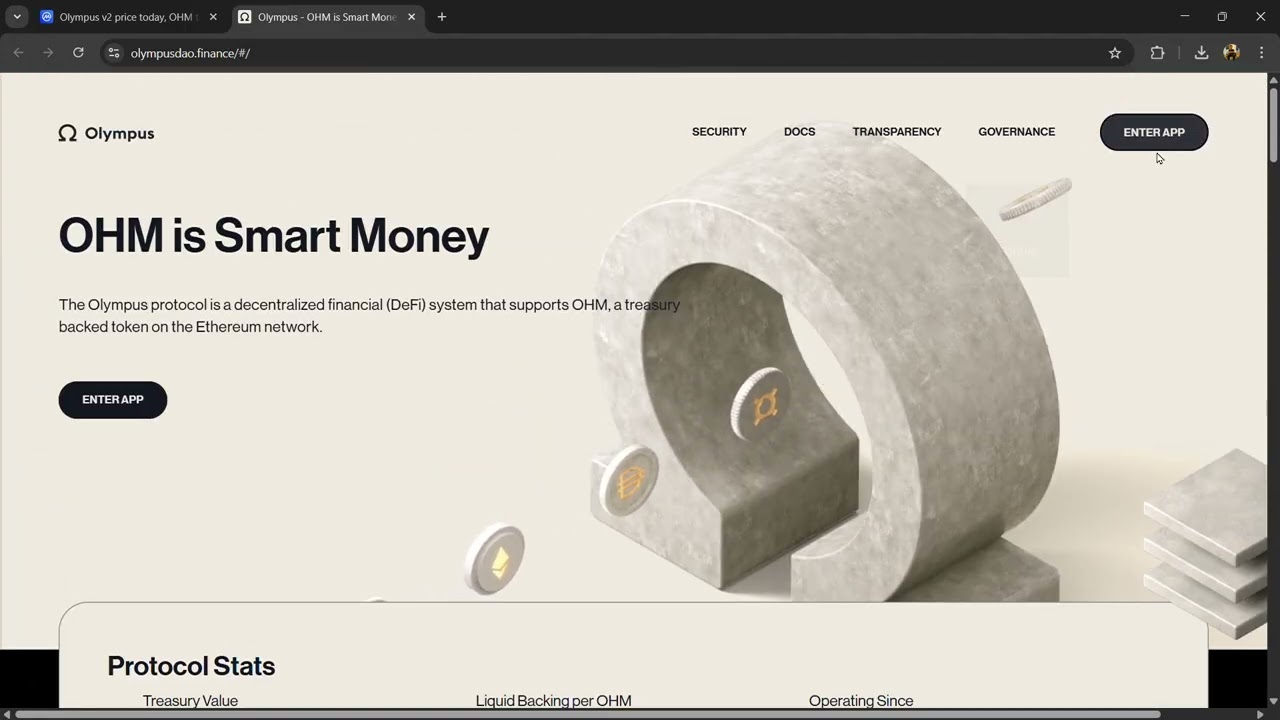This screenshot has height=720, width=1280.
Task: Click the scroll down arrow of the page
Action: (x=1273, y=702)
